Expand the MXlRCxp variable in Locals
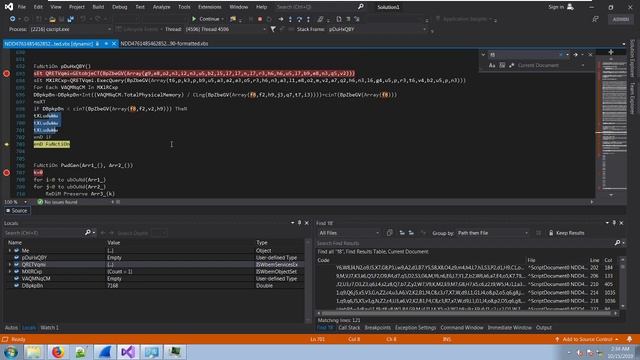Viewport: 640px width, 360px height. 10,271
